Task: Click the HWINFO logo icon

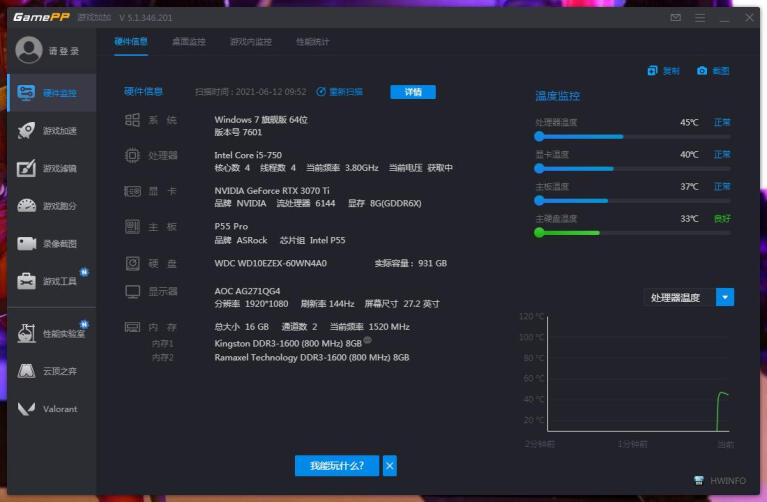Action: (699, 480)
